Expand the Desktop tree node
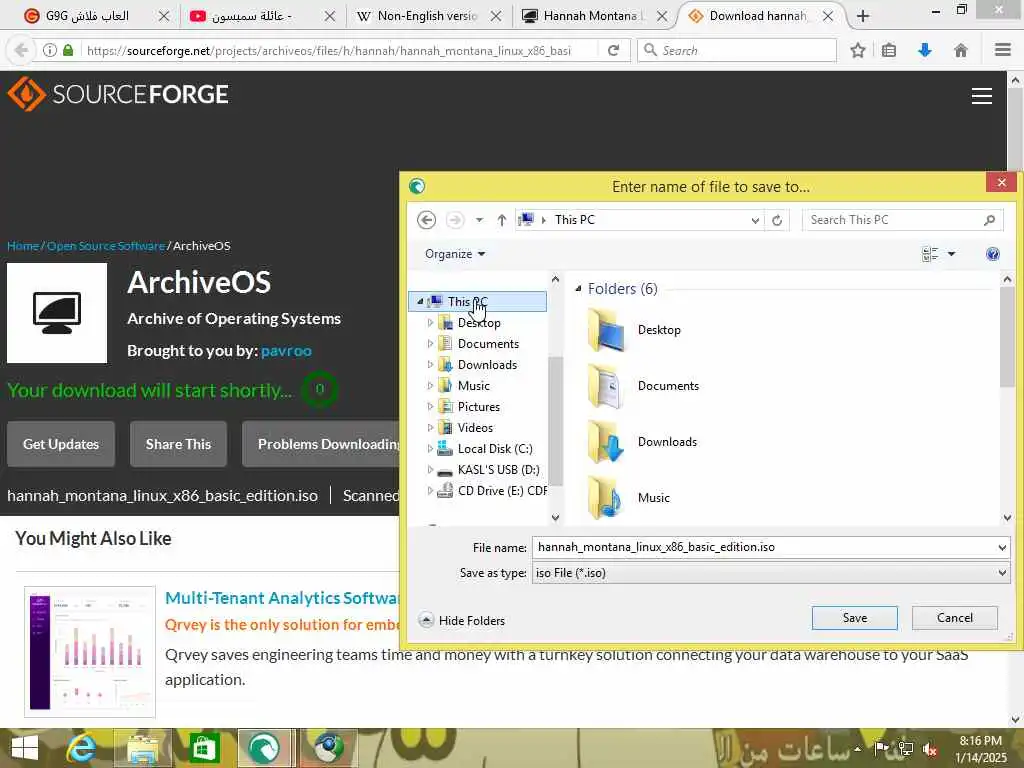Viewport: 1024px width, 768px height. click(430, 323)
